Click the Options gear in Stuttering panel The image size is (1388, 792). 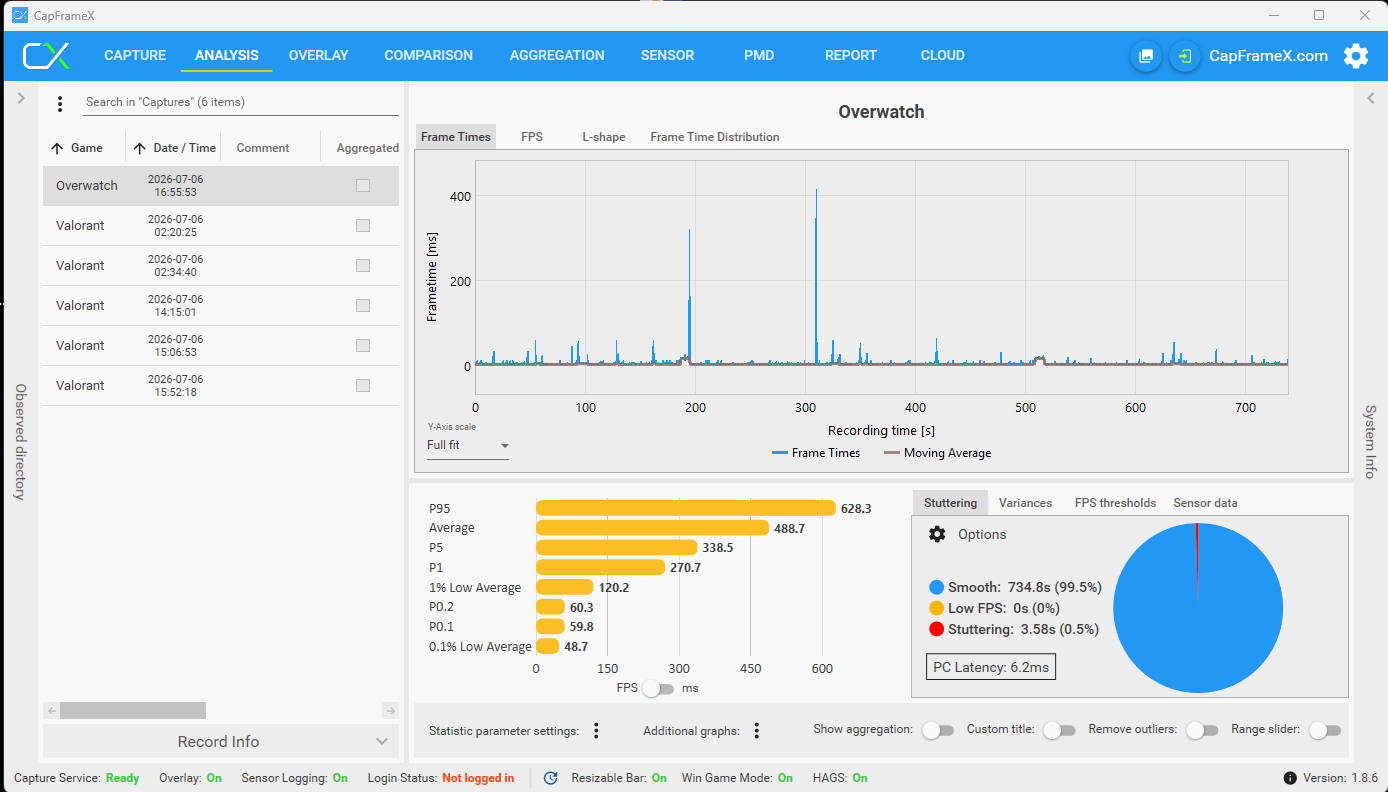pyautogui.click(x=937, y=534)
